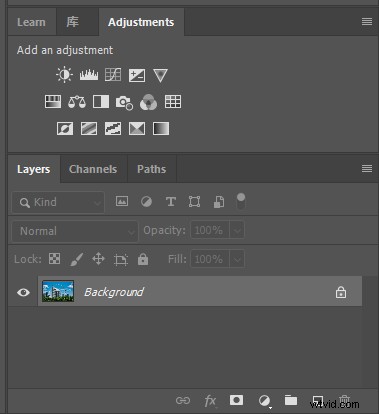The height and width of the screenshot is (414, 379).
Task: Select the Background layer thumbnail
Action: coord(58,291)
